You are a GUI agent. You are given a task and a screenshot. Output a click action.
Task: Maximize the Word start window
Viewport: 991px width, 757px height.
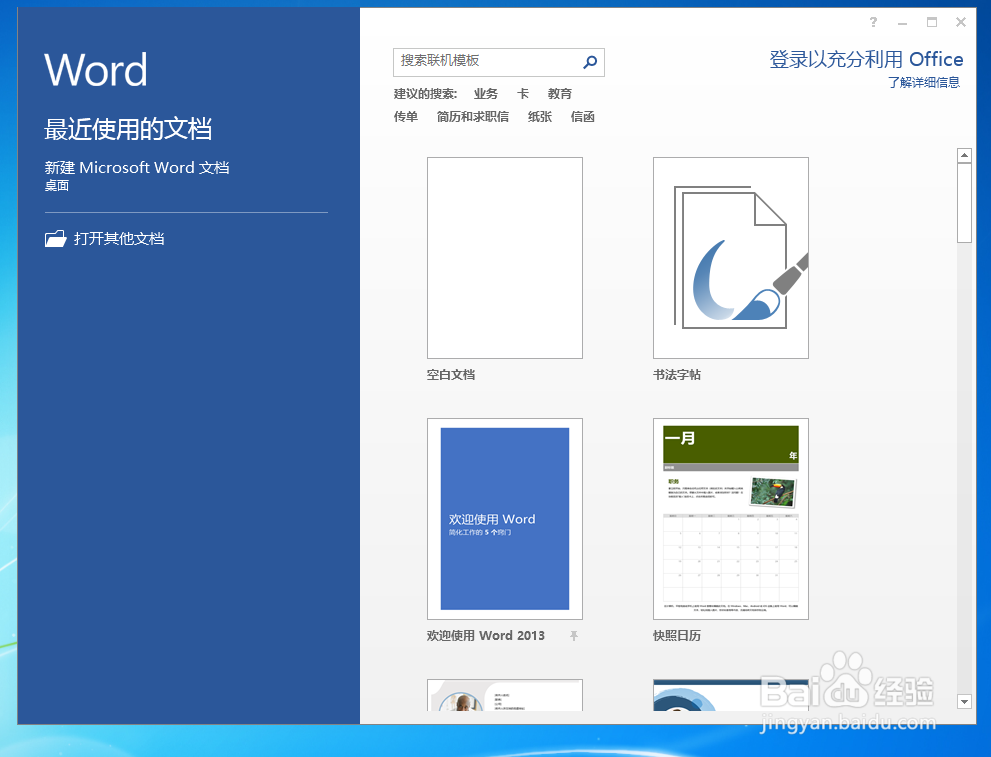(932, 22)
